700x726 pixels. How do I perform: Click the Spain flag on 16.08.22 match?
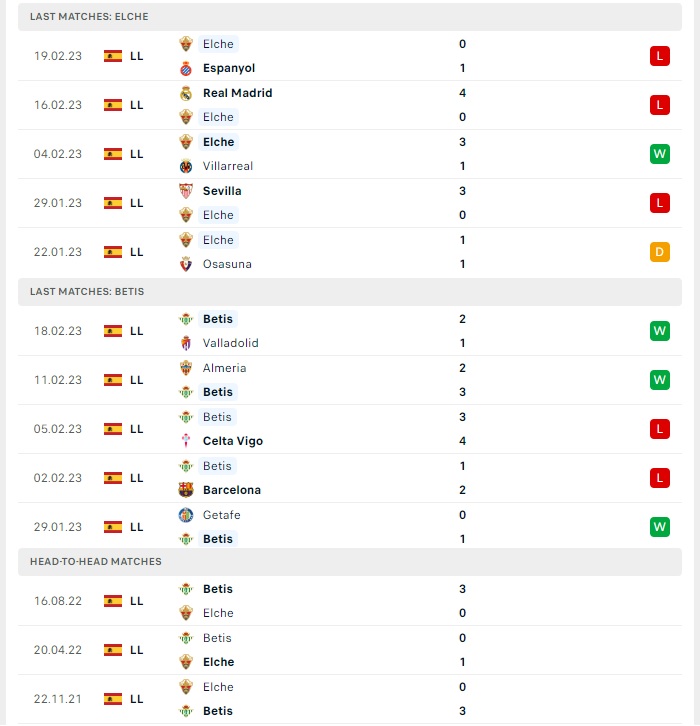(x=113, y=601)
